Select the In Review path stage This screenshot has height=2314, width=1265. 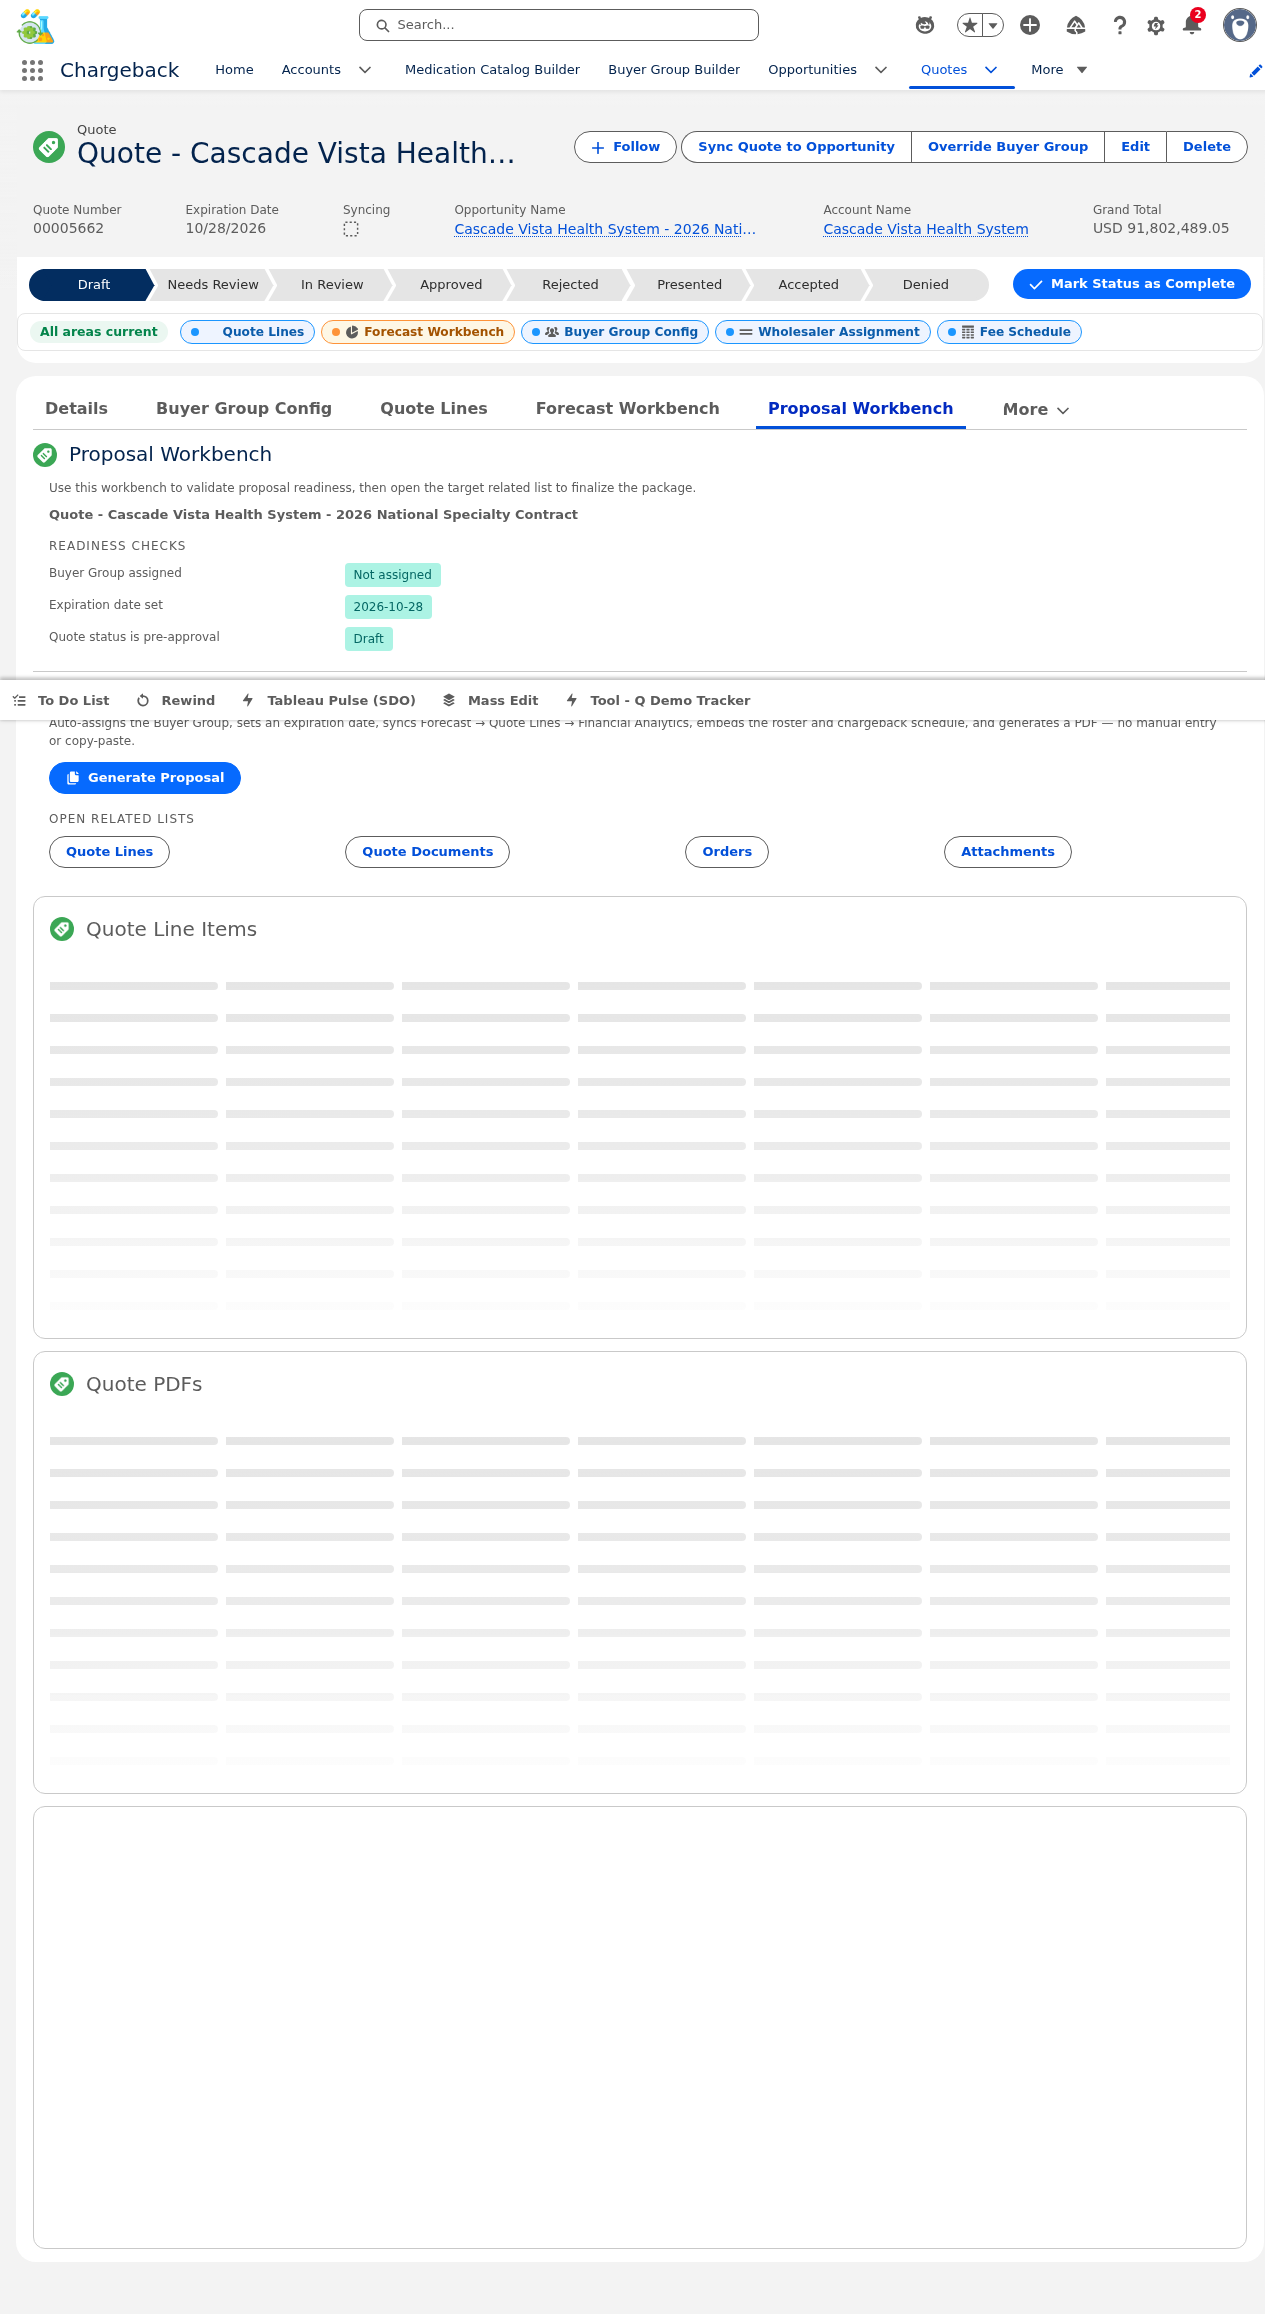[x=332, y=285]
